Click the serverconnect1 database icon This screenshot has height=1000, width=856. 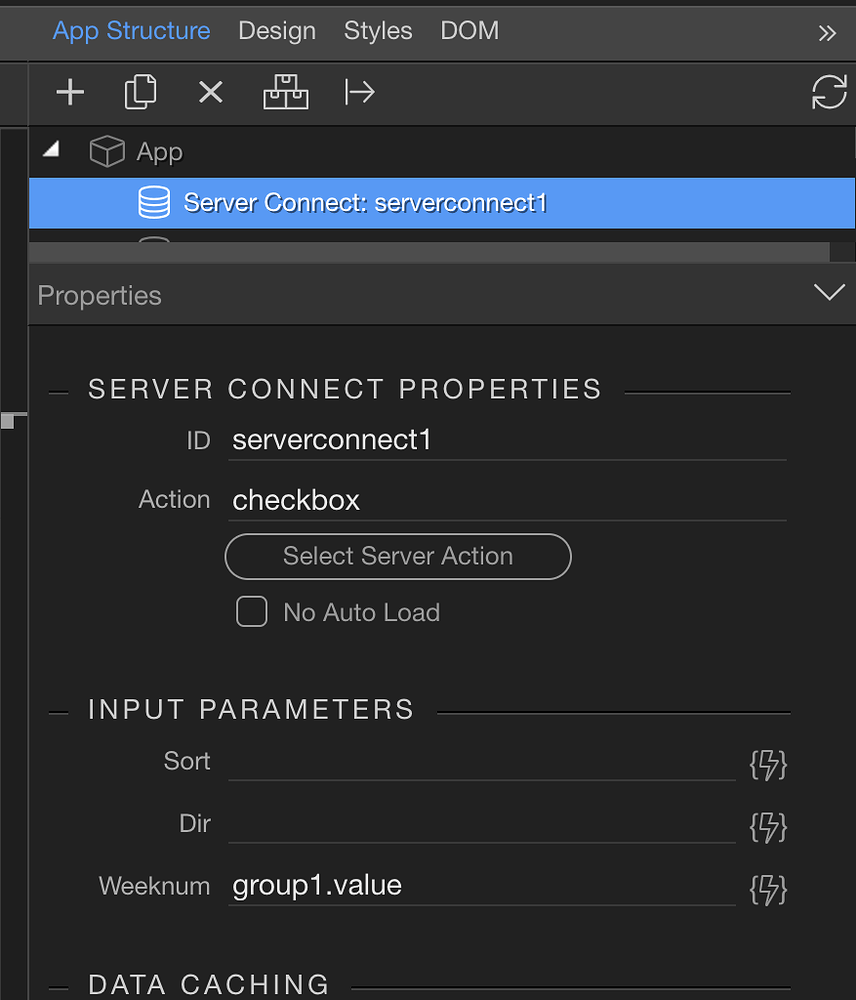154,203
